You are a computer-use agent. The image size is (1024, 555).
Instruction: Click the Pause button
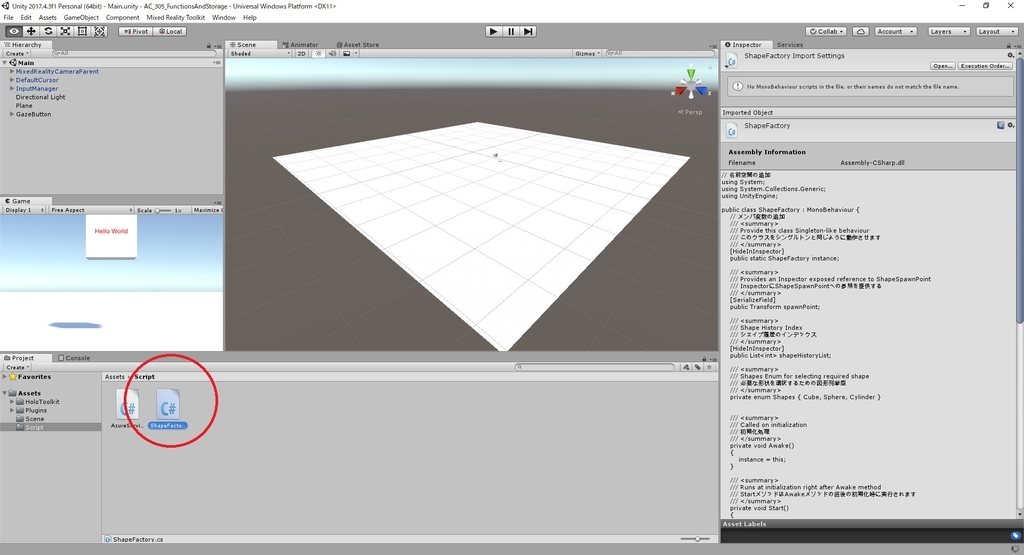point(511,31)
